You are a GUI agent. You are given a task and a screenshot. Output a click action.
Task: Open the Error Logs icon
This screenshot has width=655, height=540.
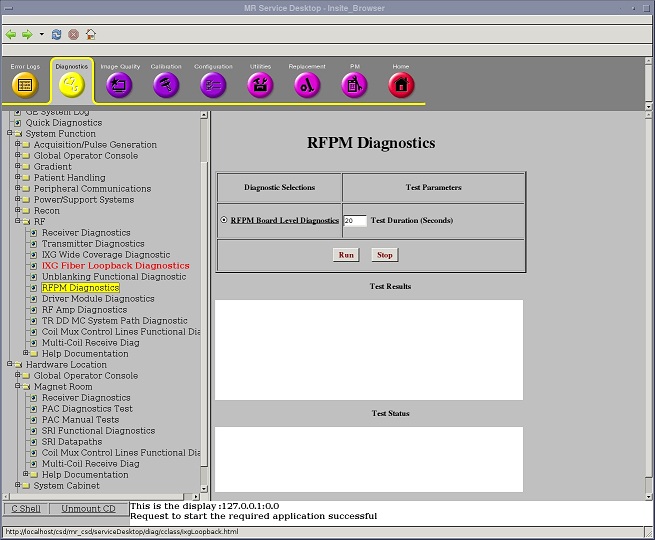point(25,85)
